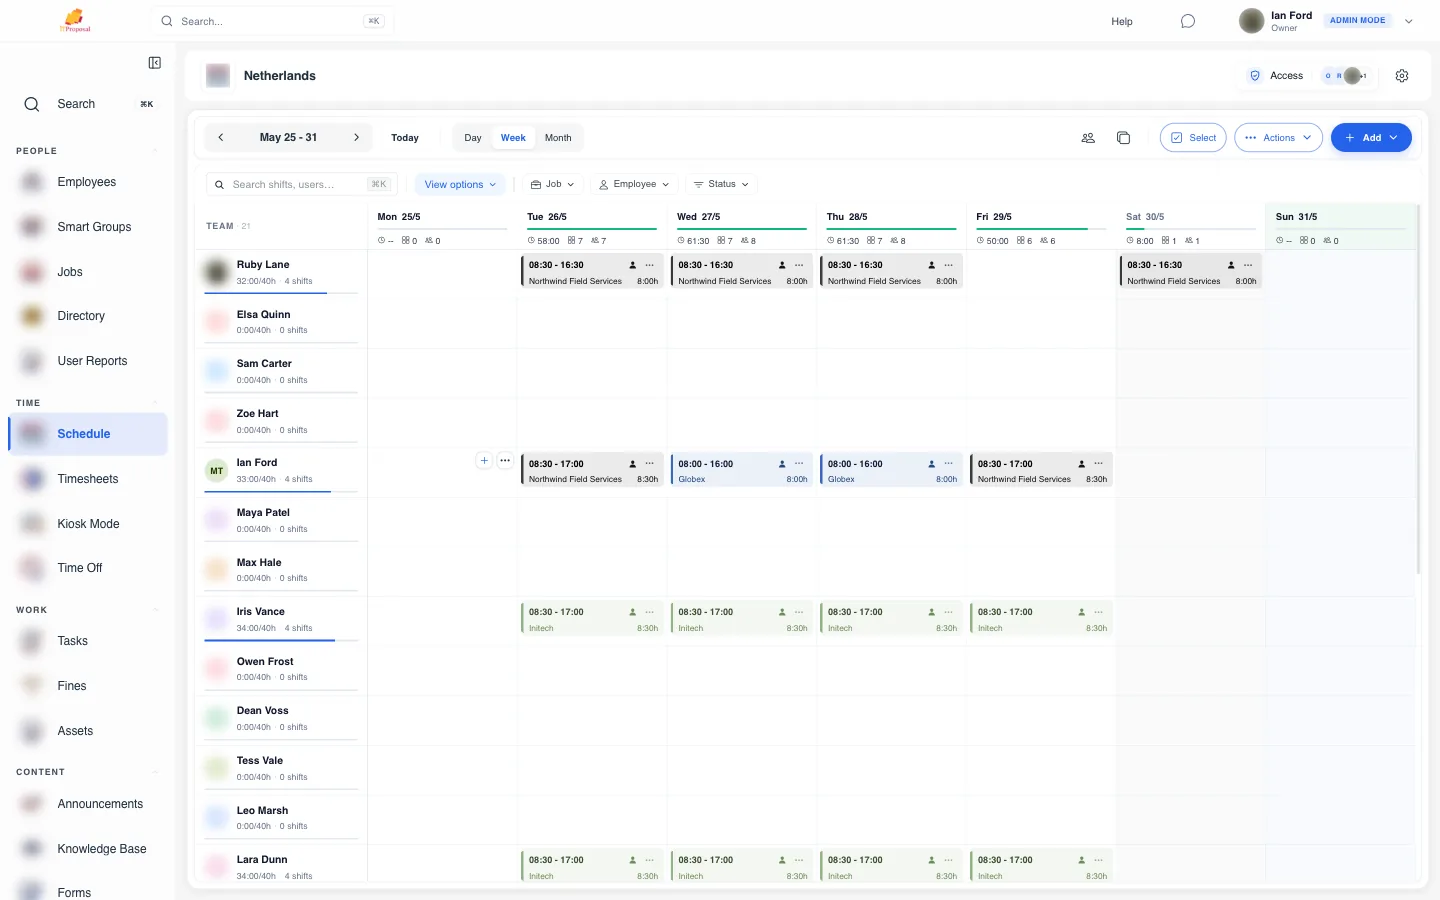The height and width of the screenshot is (900, 1440).
Task: Click the Ian Ford profile avatar
Action: (x=1251, y=21)
